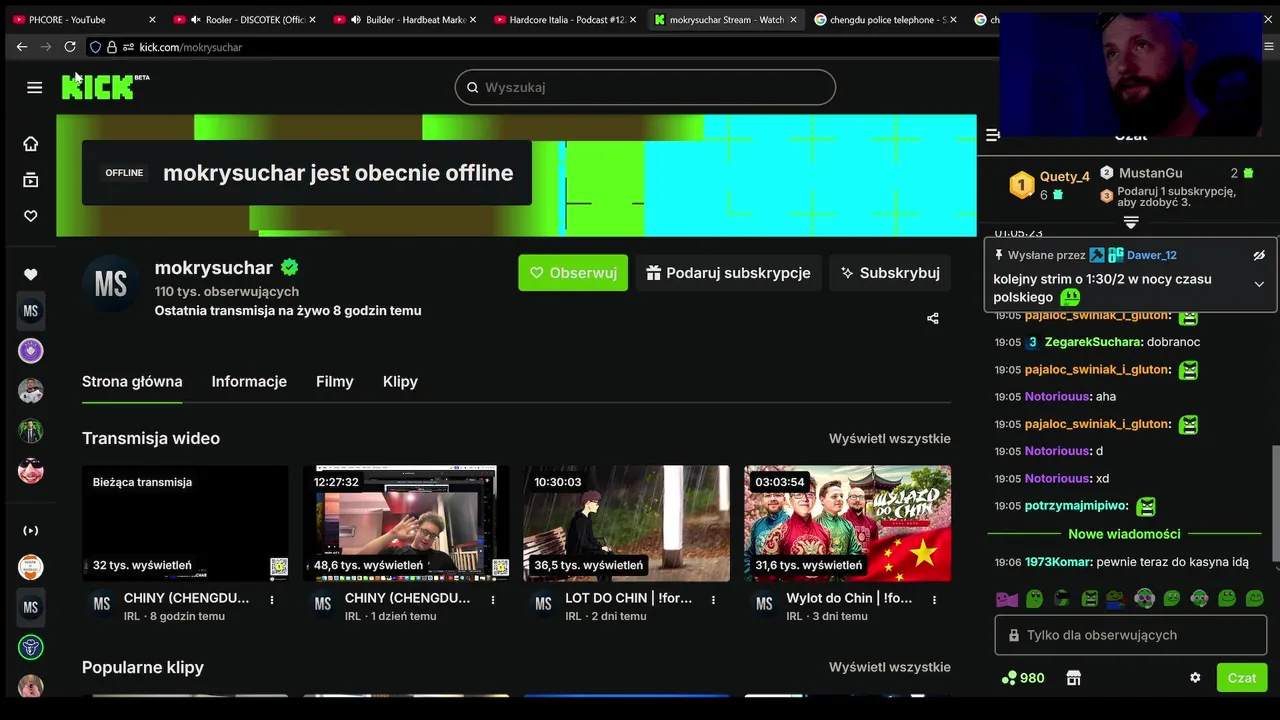Click Quety_4 top gifter name
This screenshot has width=1280, height=720.
pos(1065,176)
